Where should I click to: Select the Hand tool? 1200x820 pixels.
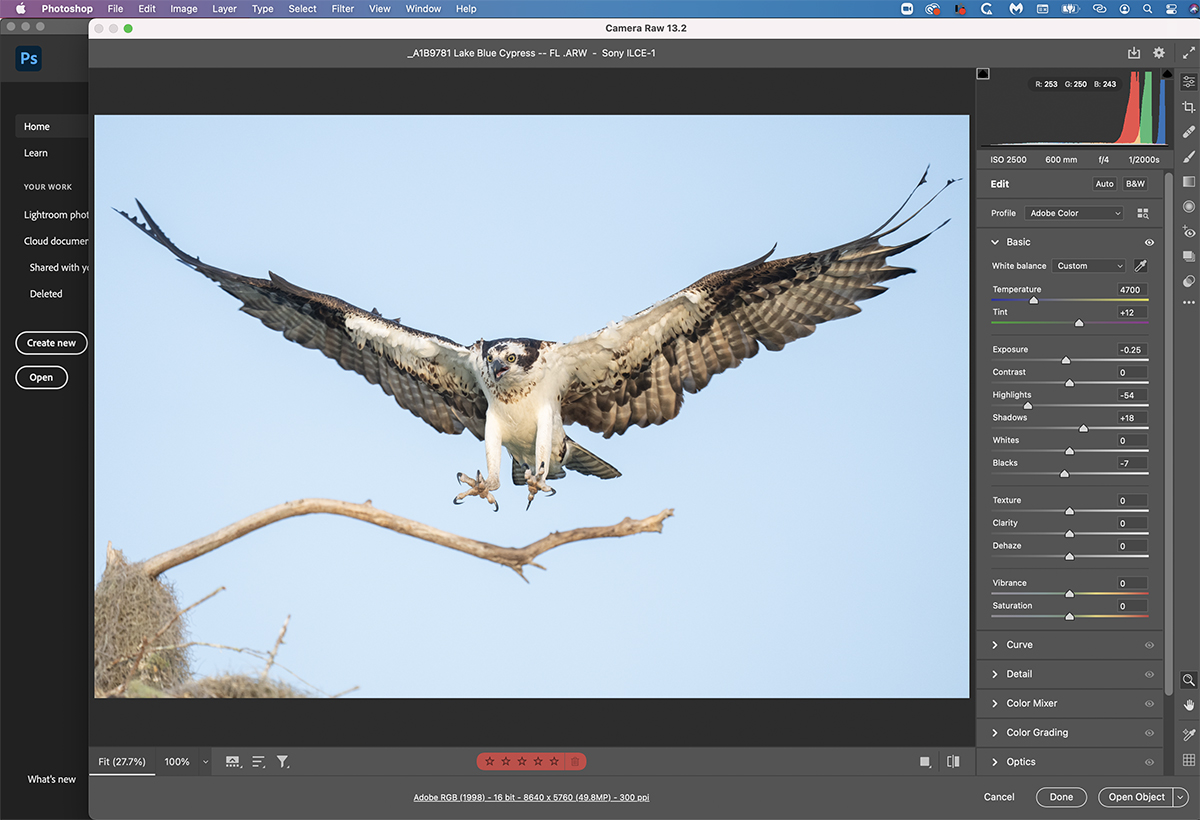[x=1188, y=705]
